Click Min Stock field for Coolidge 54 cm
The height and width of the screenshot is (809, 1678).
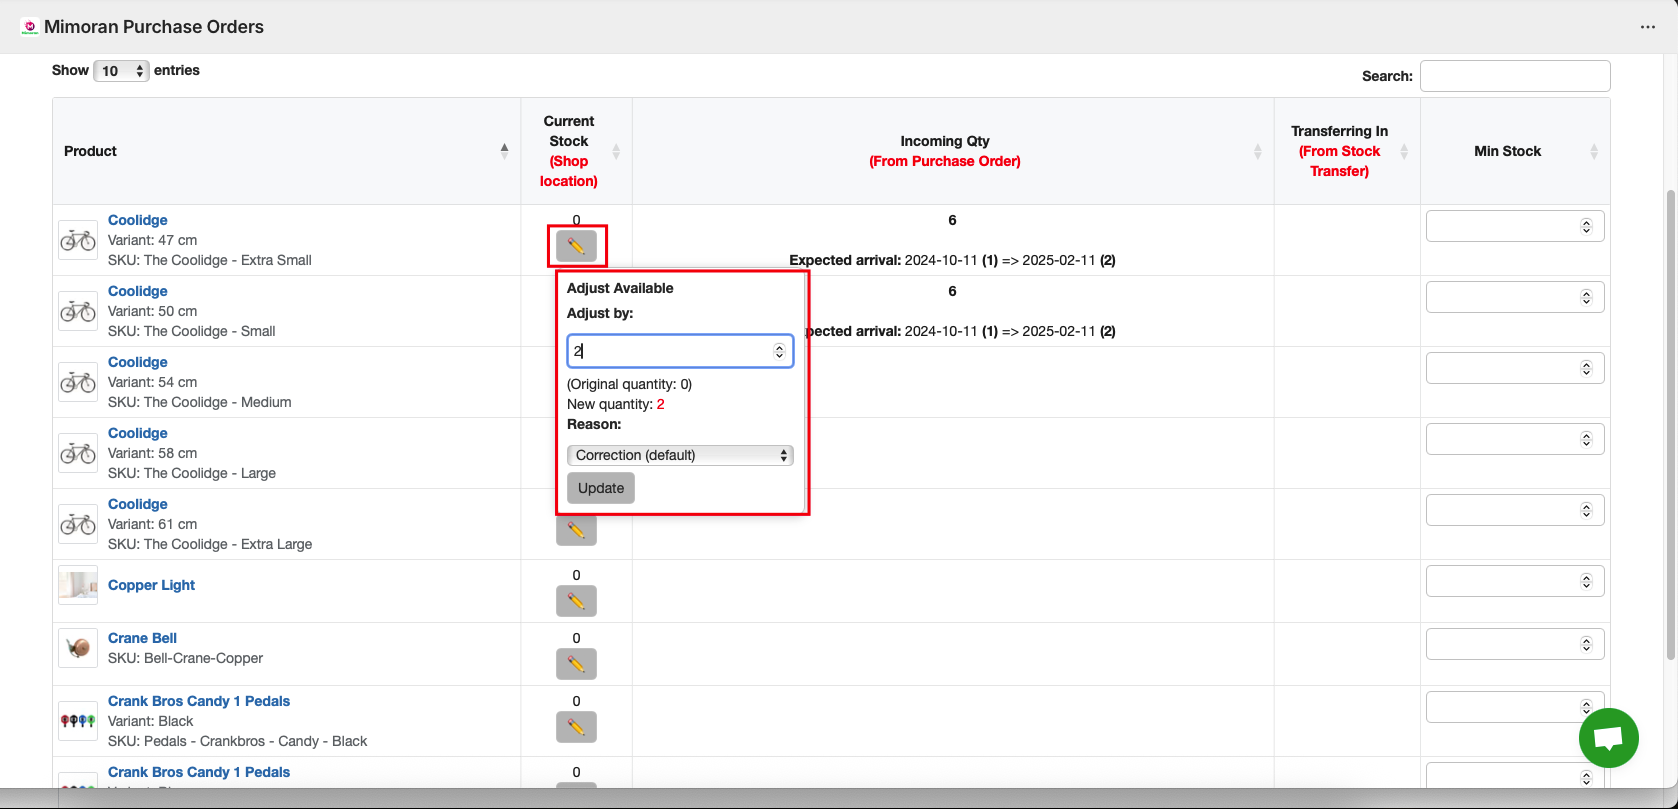tap(1515, 368)
